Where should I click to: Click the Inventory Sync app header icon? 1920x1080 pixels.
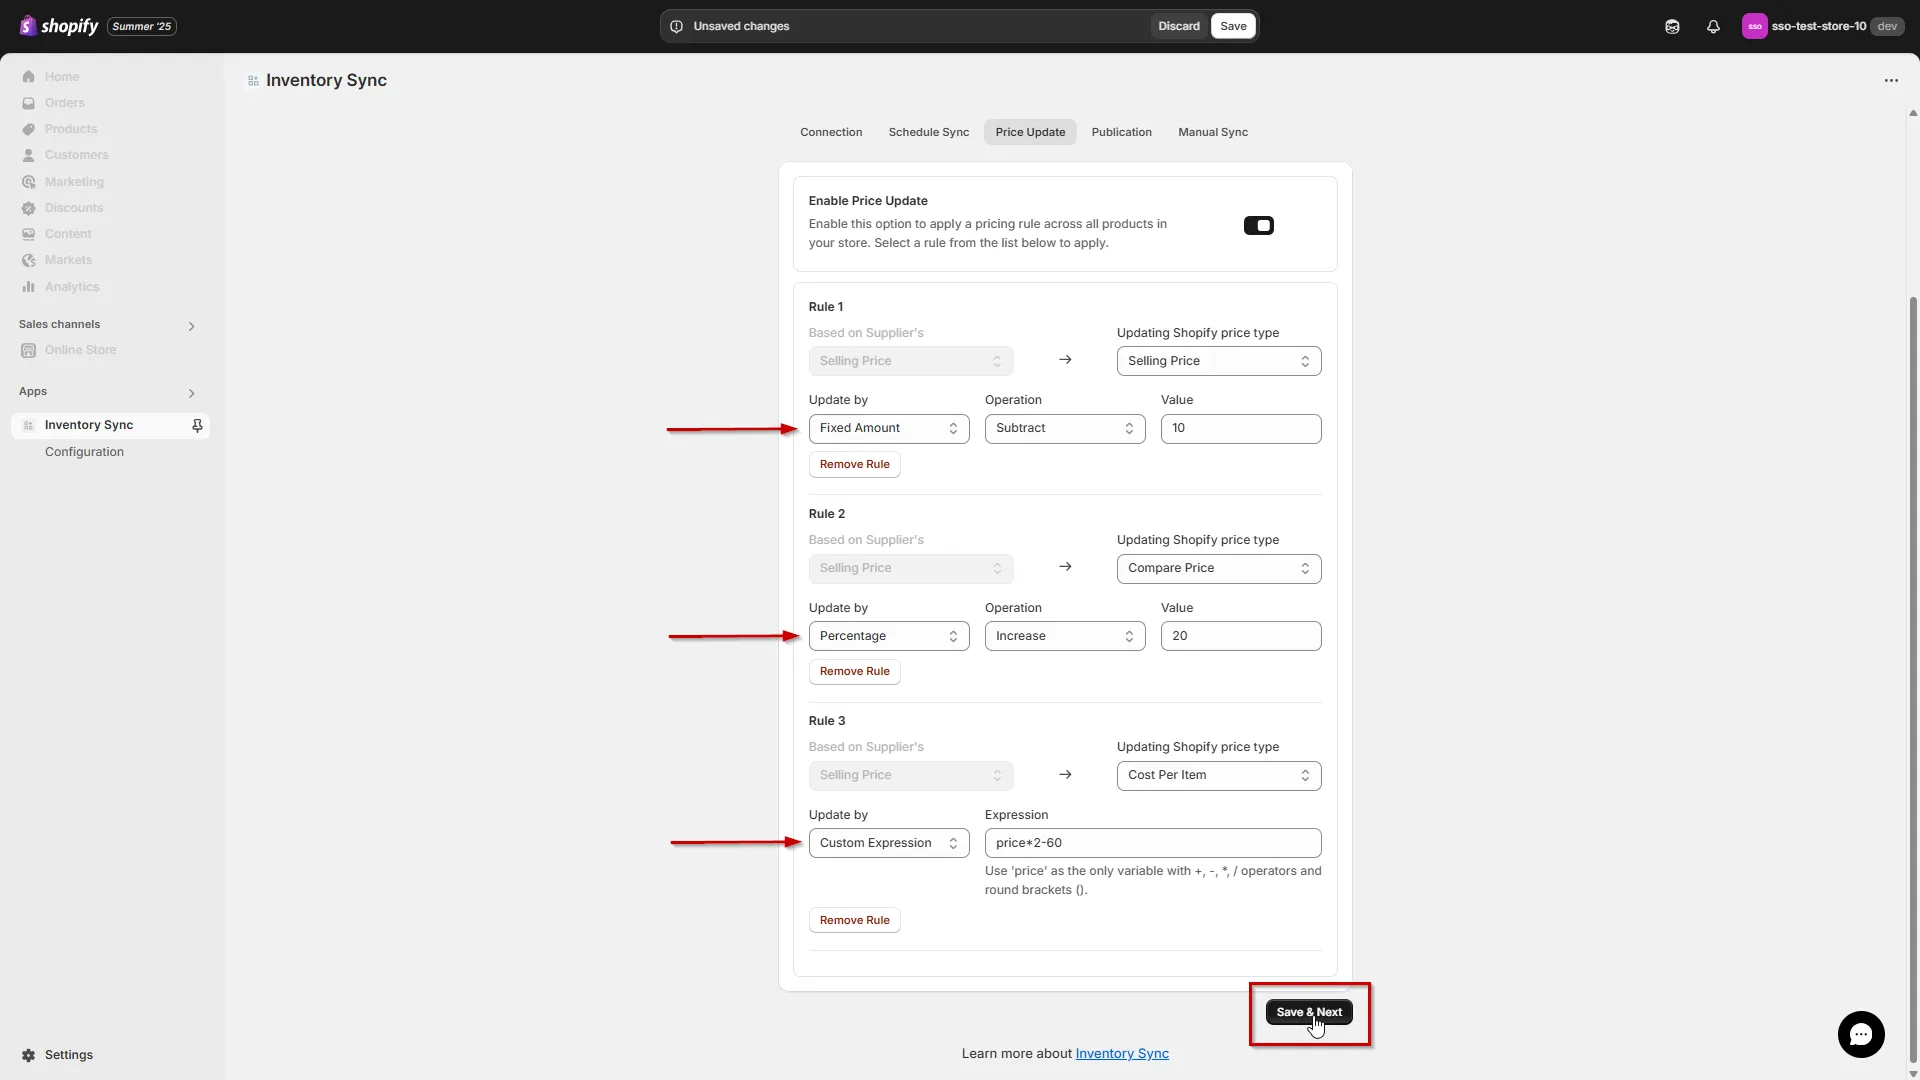pos(253,81)
